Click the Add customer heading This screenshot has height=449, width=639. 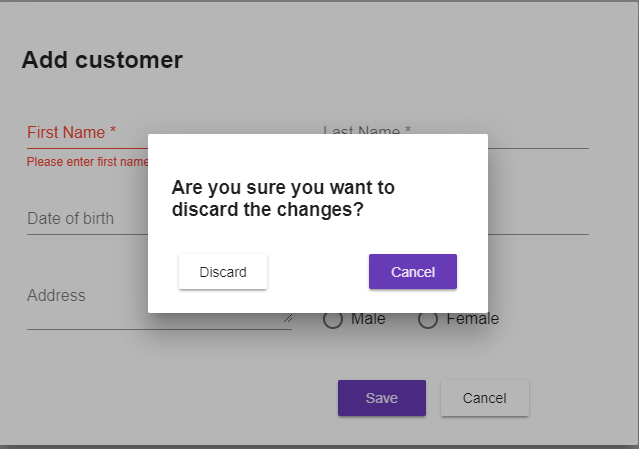point(102,60)
